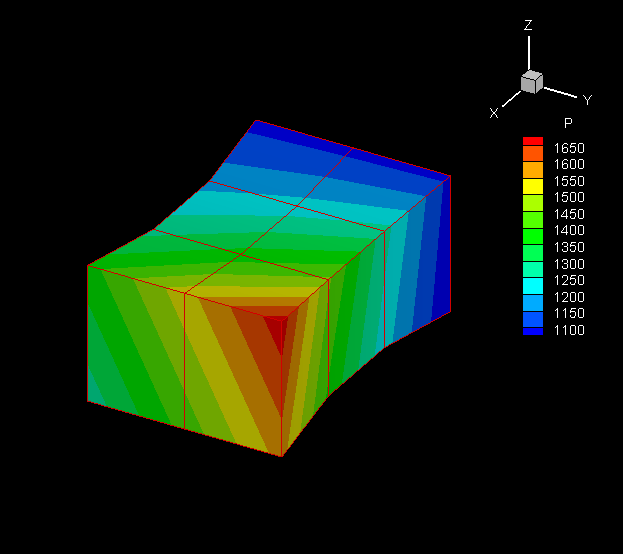Screen dimensions: 623x554
Task: Click the legend value 1350
Action: point(569,248)
